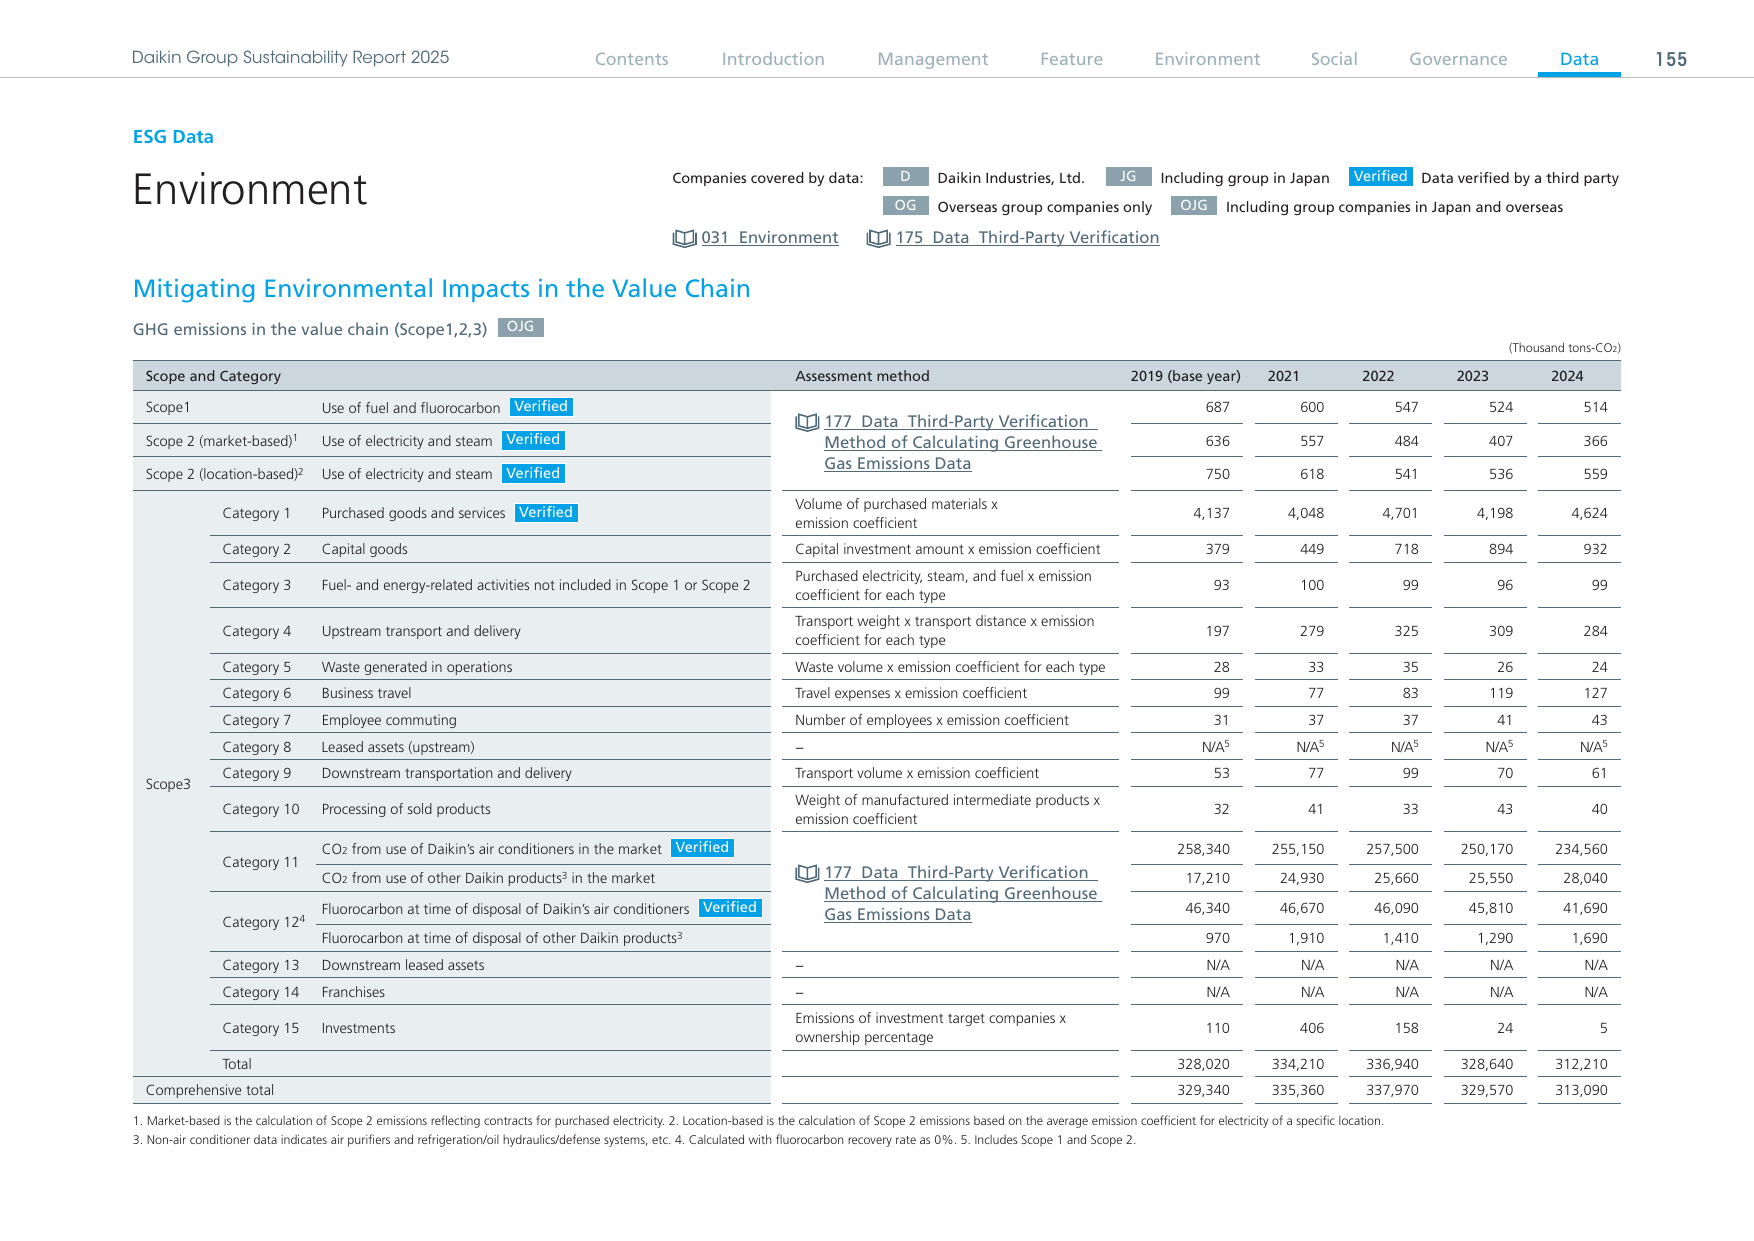The height and width of the screenshot is (1241, 1754).
Task: Click the Verified badge on Category 12 fluorocarbon disposal row
Action: [x=730, y=908]
